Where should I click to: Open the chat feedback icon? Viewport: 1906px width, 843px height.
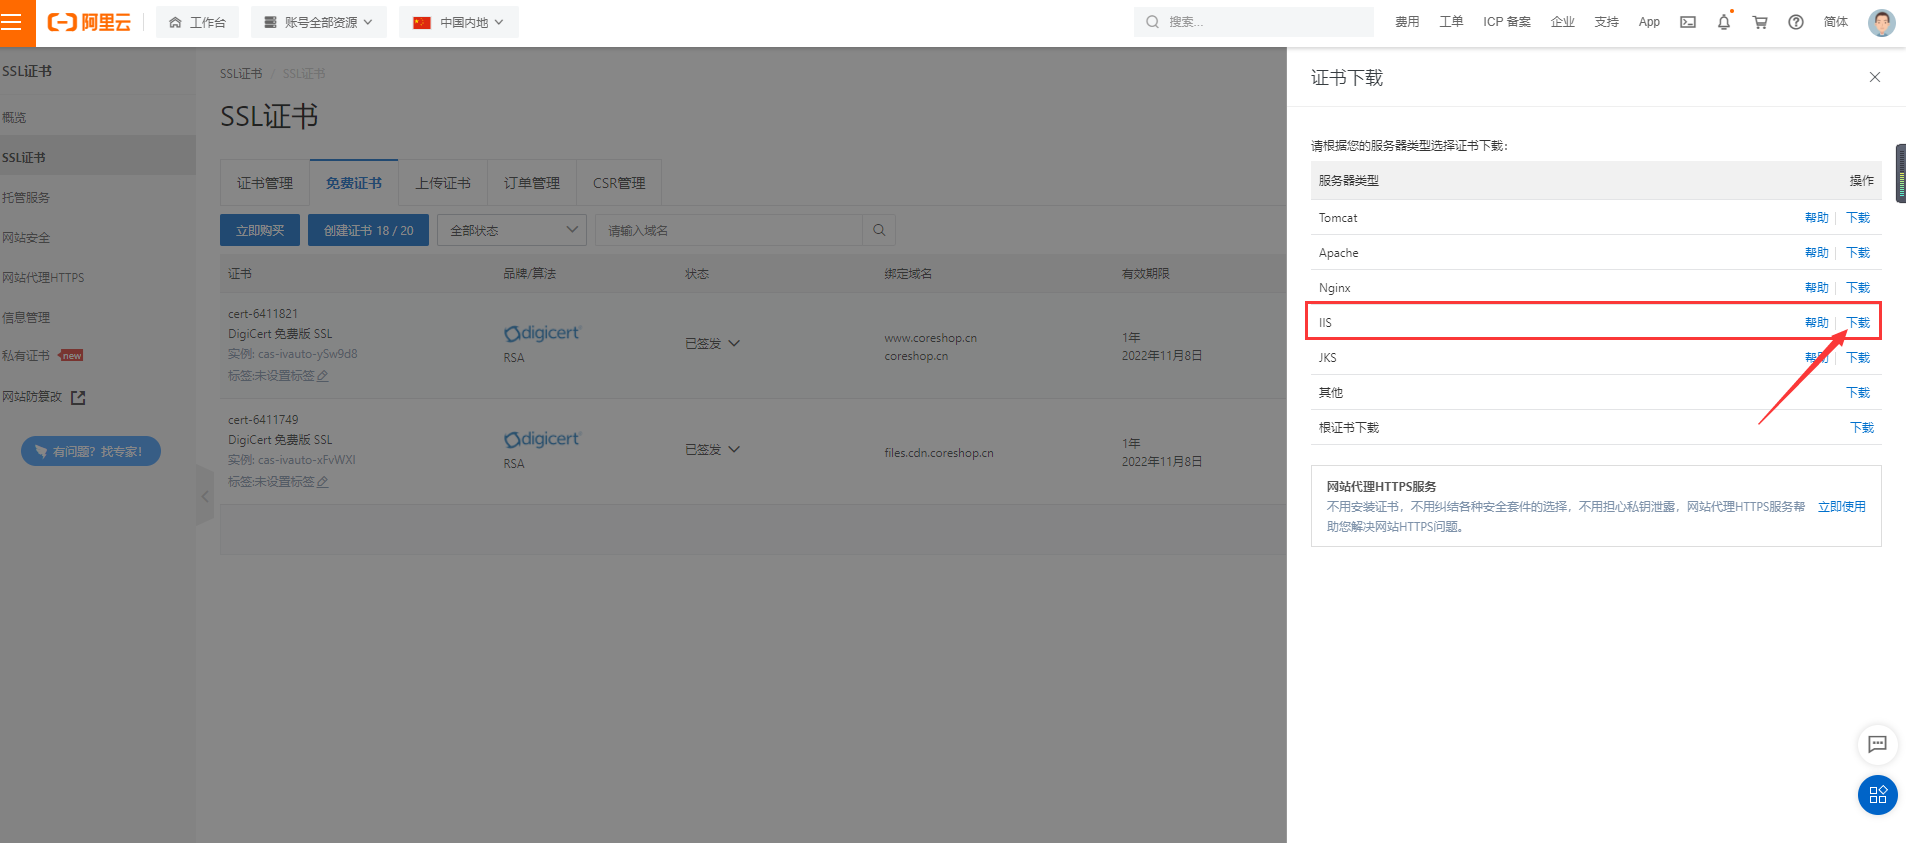point(1877,744)
